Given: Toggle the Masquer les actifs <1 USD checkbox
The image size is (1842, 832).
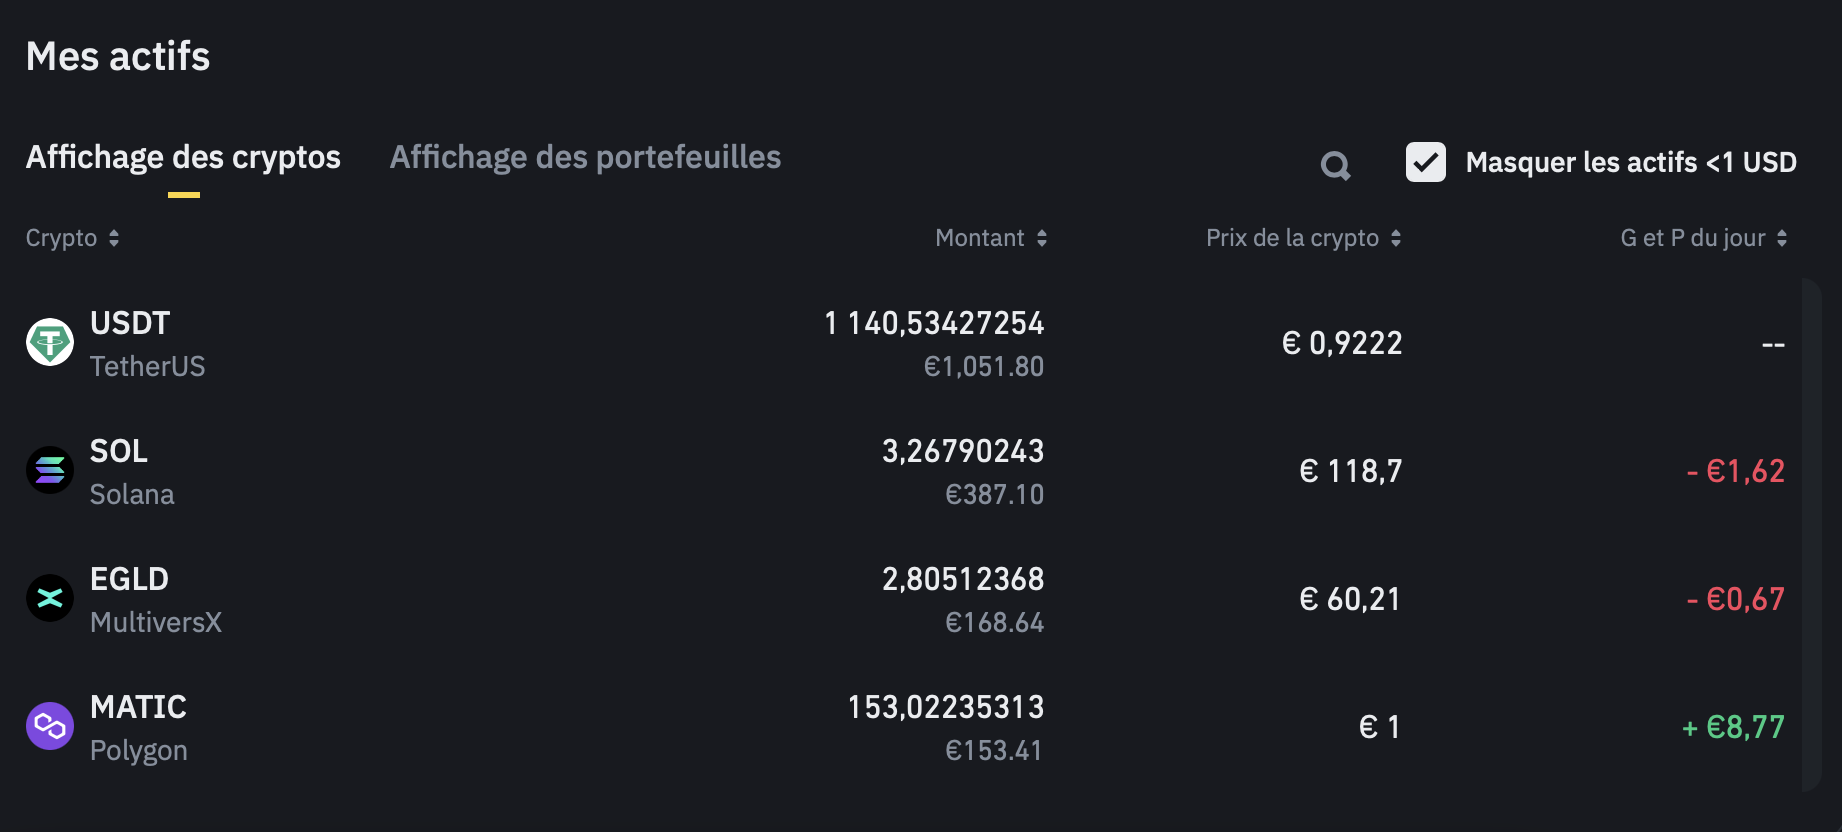Looking at the screenshot, I should click(1425, 162).
